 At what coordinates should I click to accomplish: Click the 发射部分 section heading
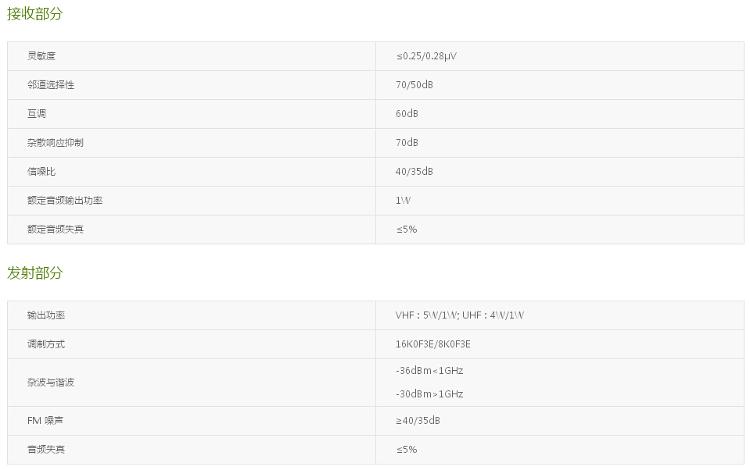34,273
